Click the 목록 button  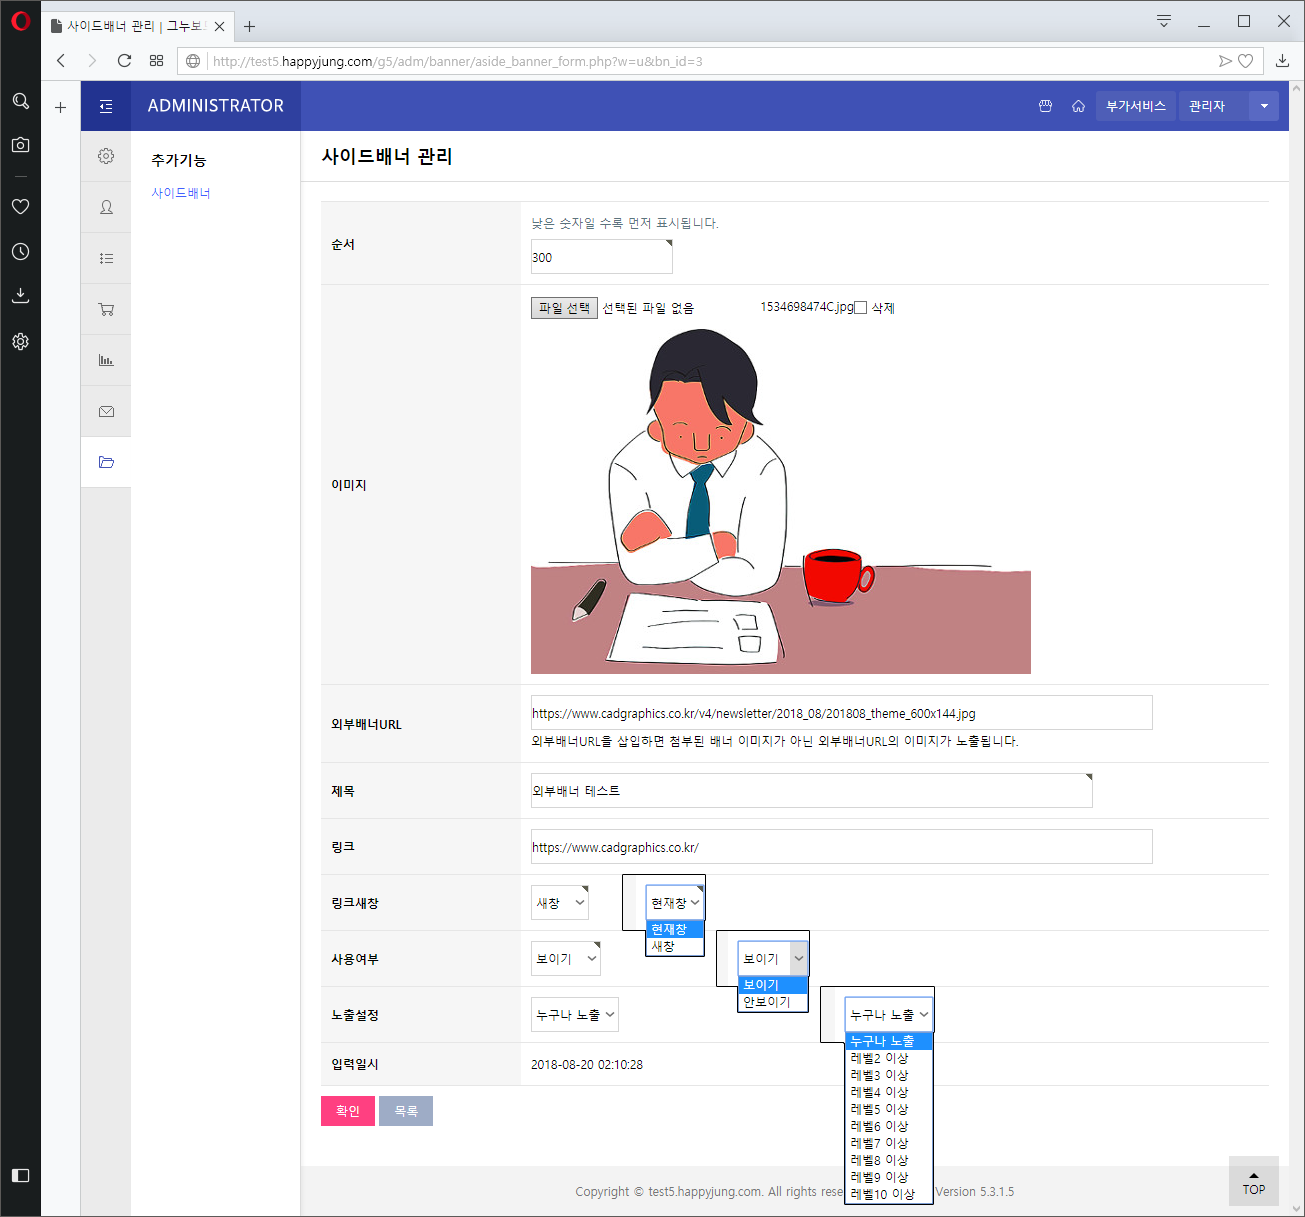coord(405,1110)
